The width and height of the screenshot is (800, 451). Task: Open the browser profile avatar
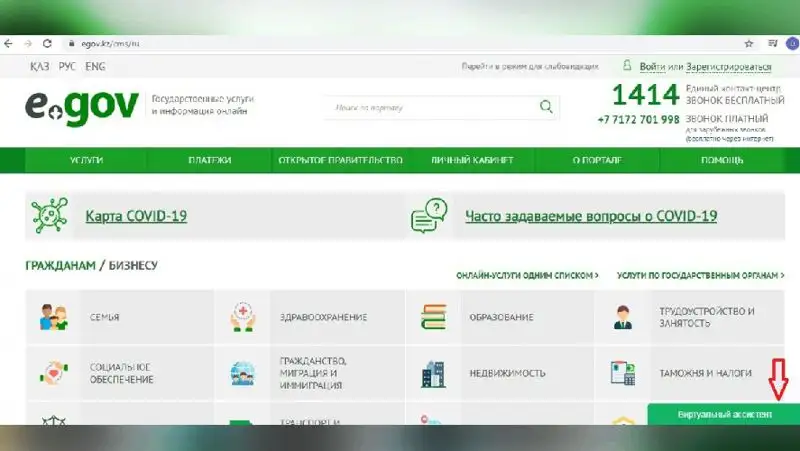click(793, 44)
